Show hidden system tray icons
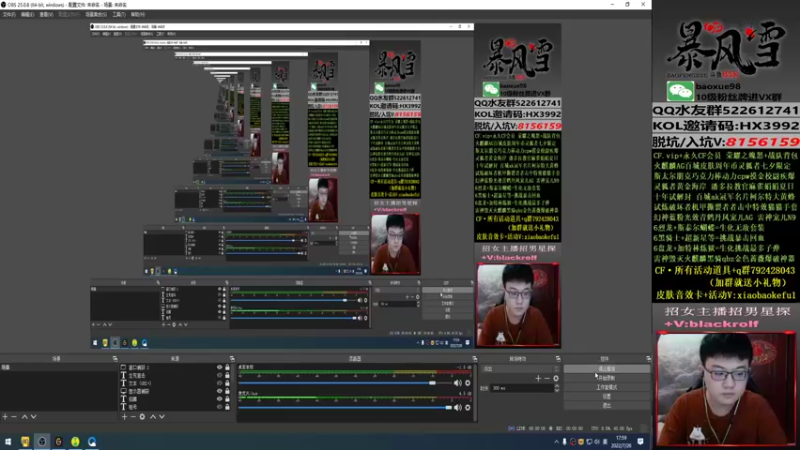Viewport: 800px width, 450px height. coord(557,442)
